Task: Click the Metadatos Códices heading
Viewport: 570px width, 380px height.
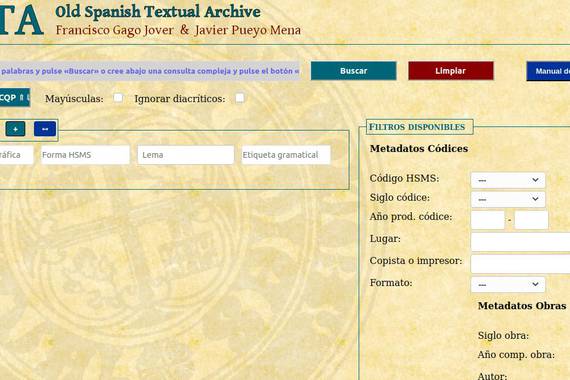Action: pyautogui.click(x=419, y=148)
